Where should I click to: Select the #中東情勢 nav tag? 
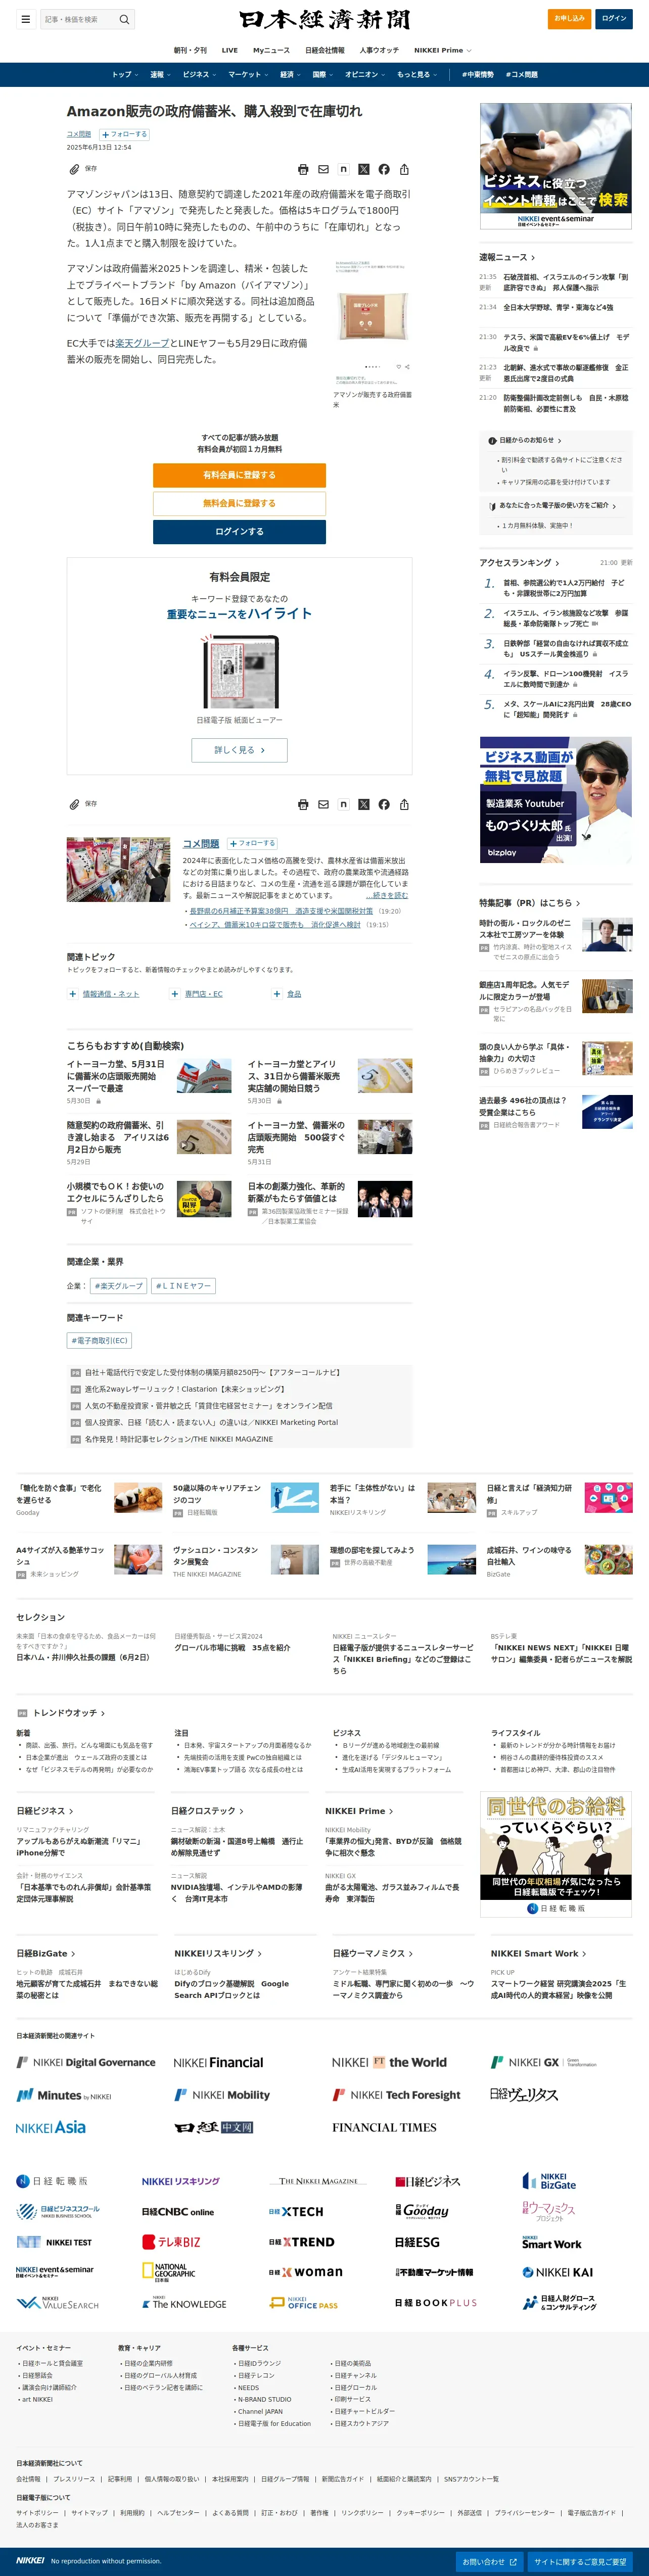point(478,75)
